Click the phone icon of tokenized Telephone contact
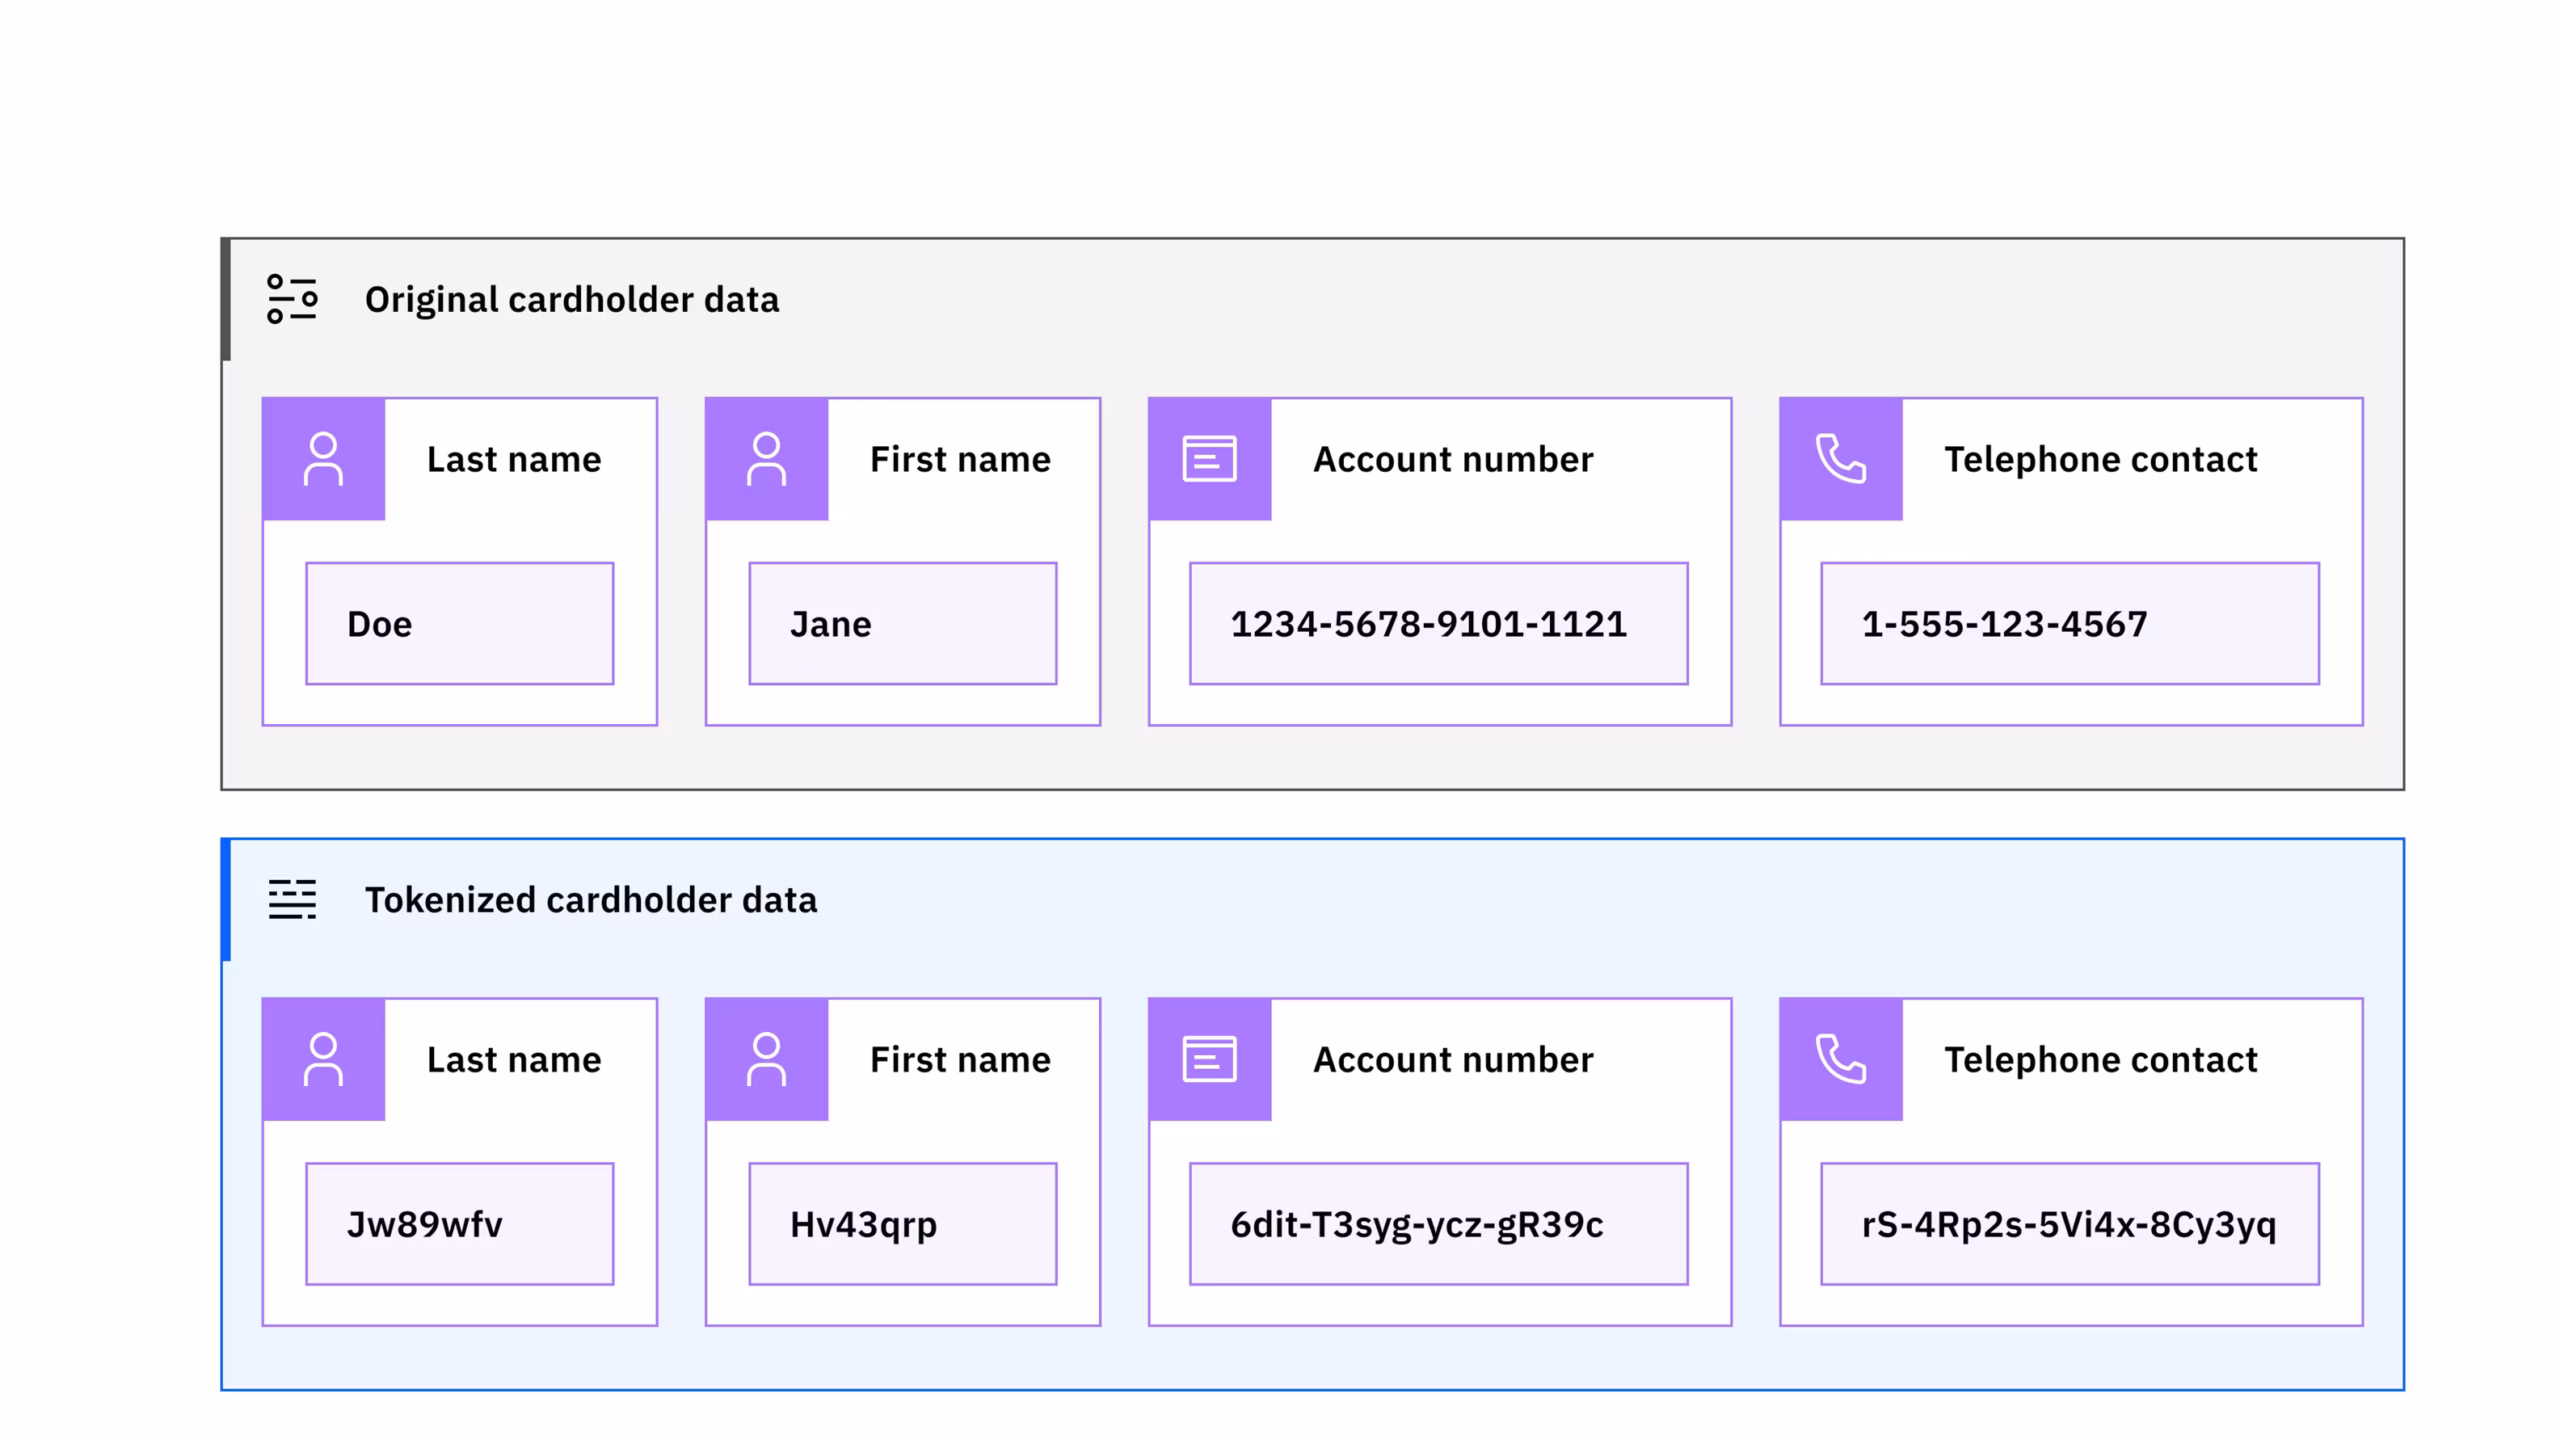 pos(1840,1059)
